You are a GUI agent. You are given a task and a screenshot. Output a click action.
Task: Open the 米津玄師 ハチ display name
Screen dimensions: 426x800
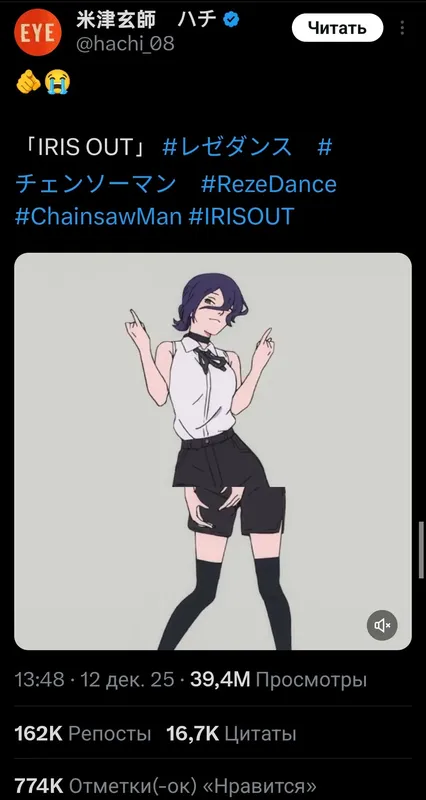(x=147, y=20)
